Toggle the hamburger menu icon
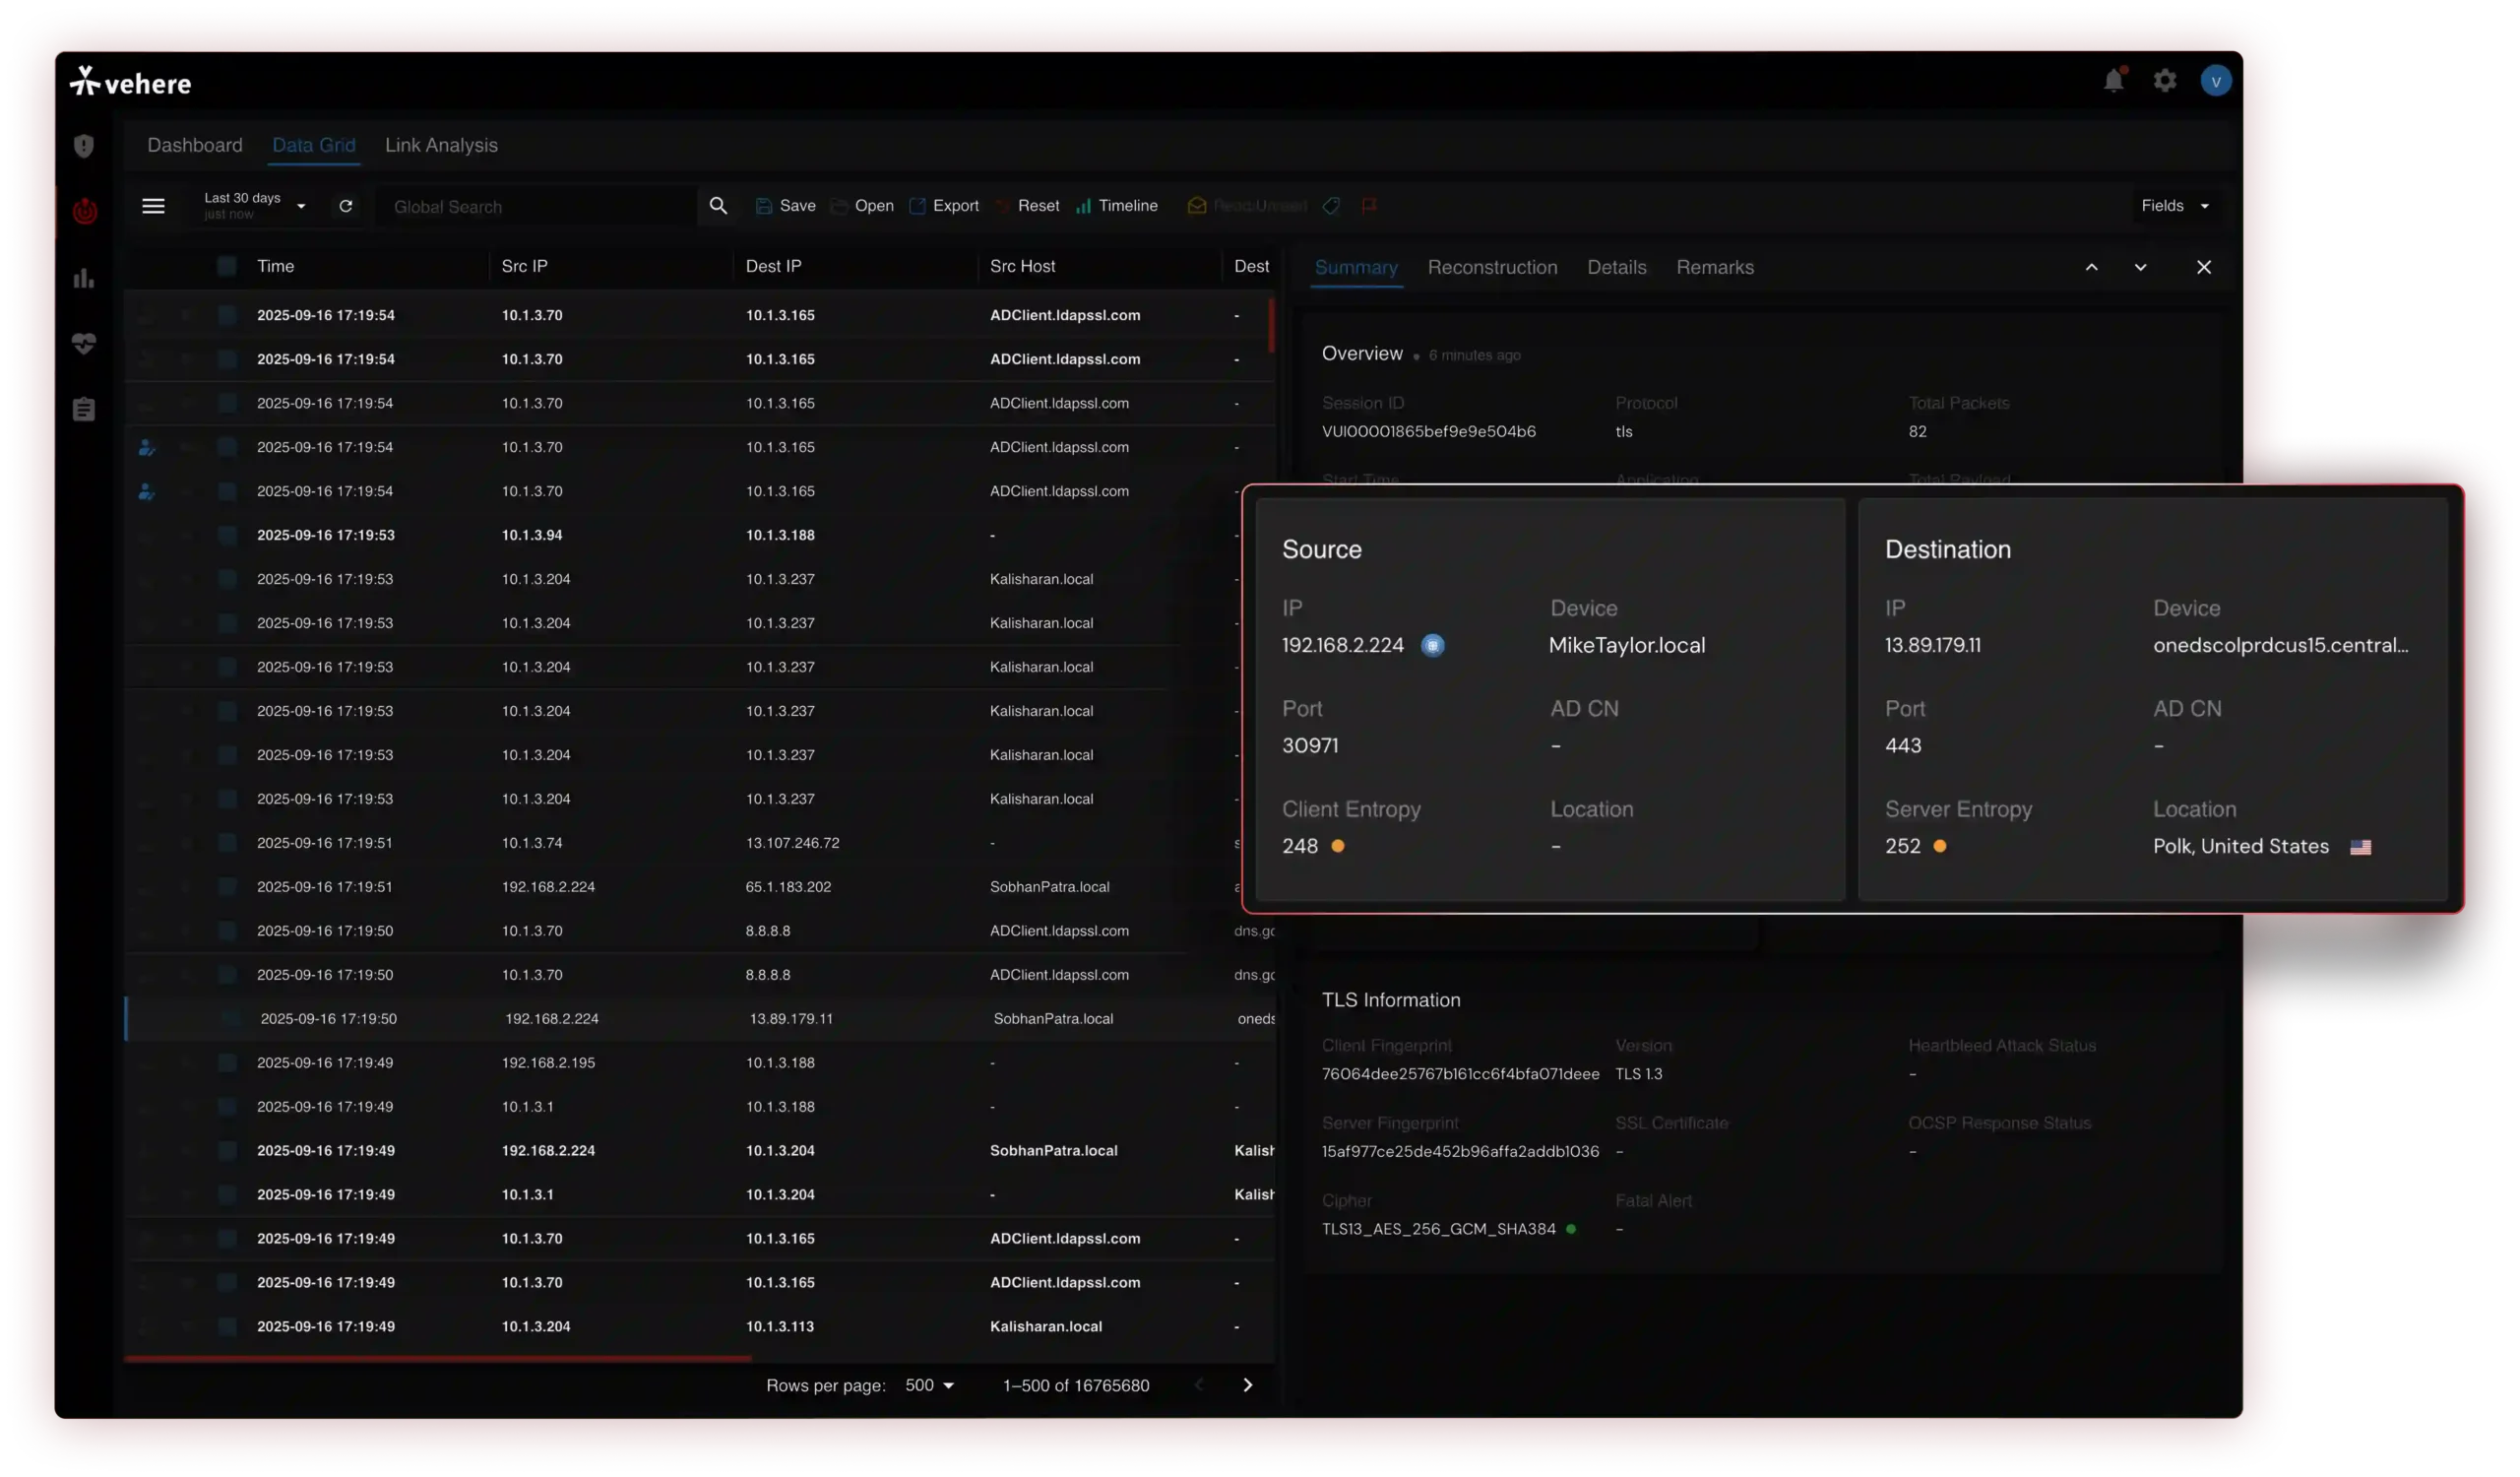Viewport: 2520px width, 1477px height. click(153, 206)
